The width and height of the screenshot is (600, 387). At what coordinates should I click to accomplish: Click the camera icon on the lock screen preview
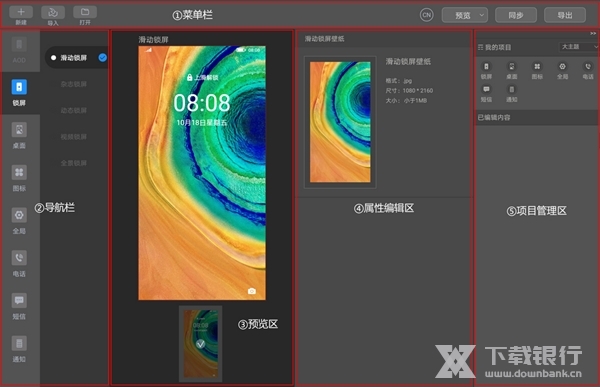[x=251, y=291]
